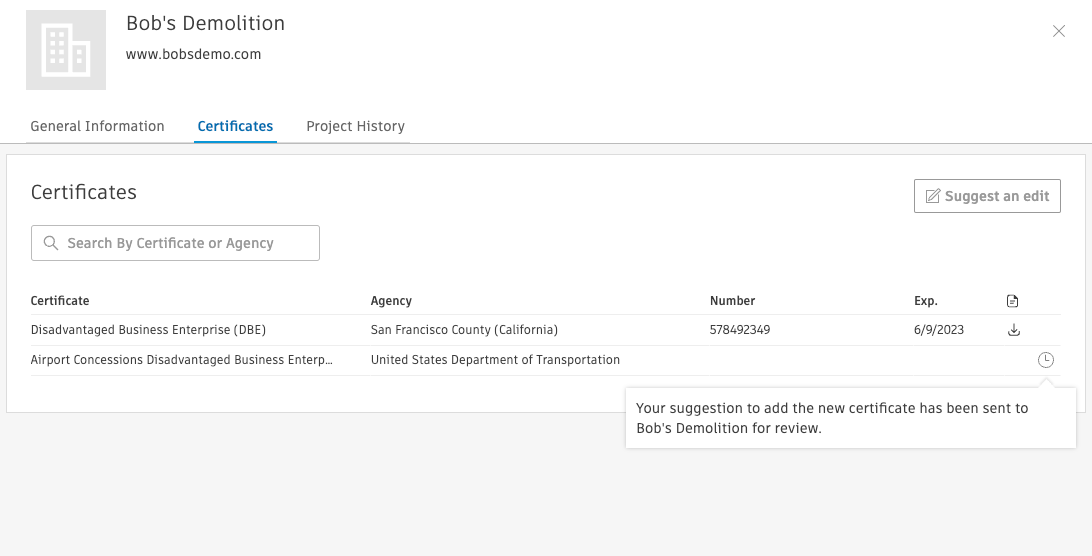Viewport: 1092px width, 556px height.
Task: Click the magnifying glass search icon
Action: click(50, 243)
